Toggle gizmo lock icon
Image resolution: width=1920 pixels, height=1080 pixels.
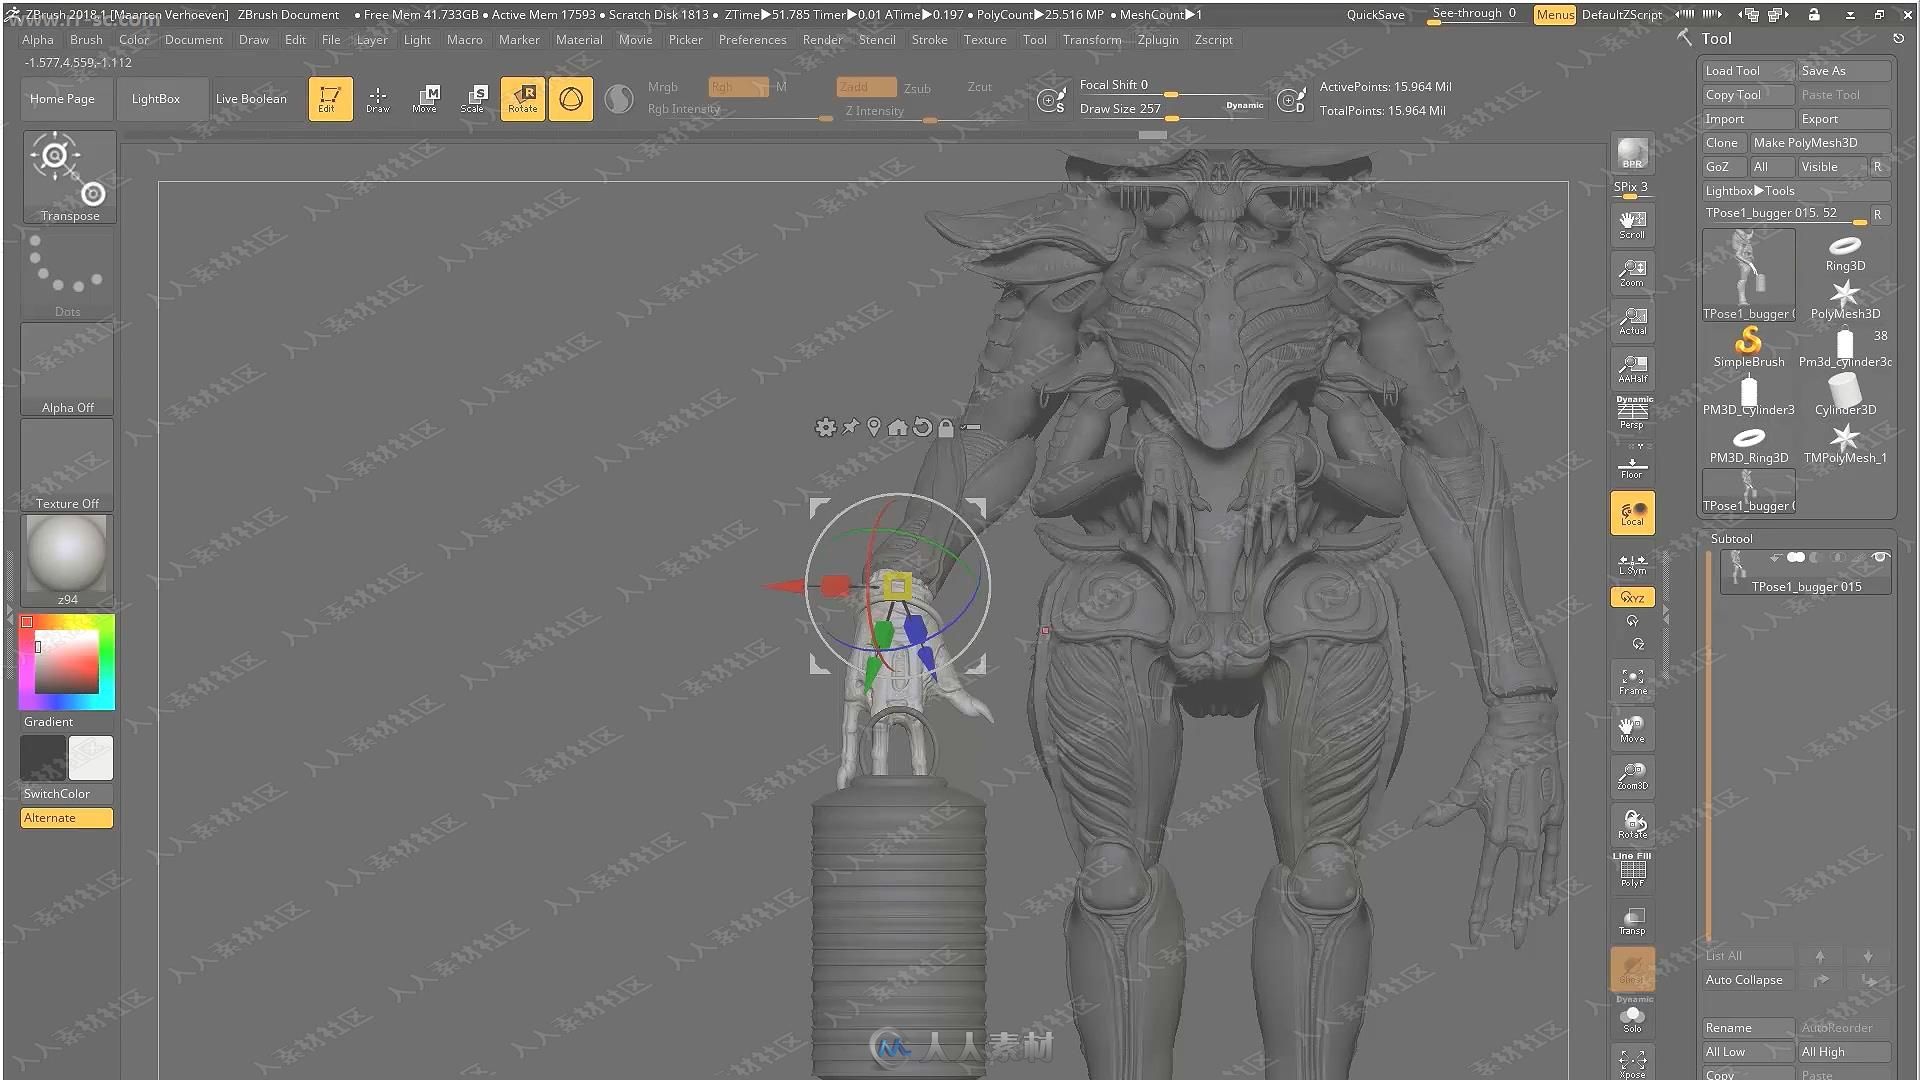point(946,428)
